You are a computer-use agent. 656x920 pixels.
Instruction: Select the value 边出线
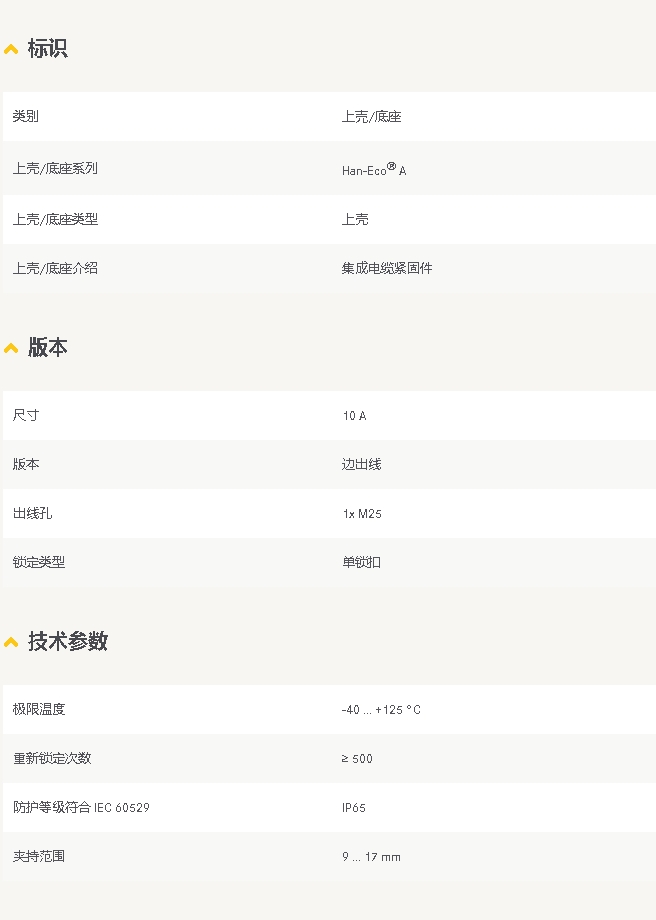[x=361, y=465]
